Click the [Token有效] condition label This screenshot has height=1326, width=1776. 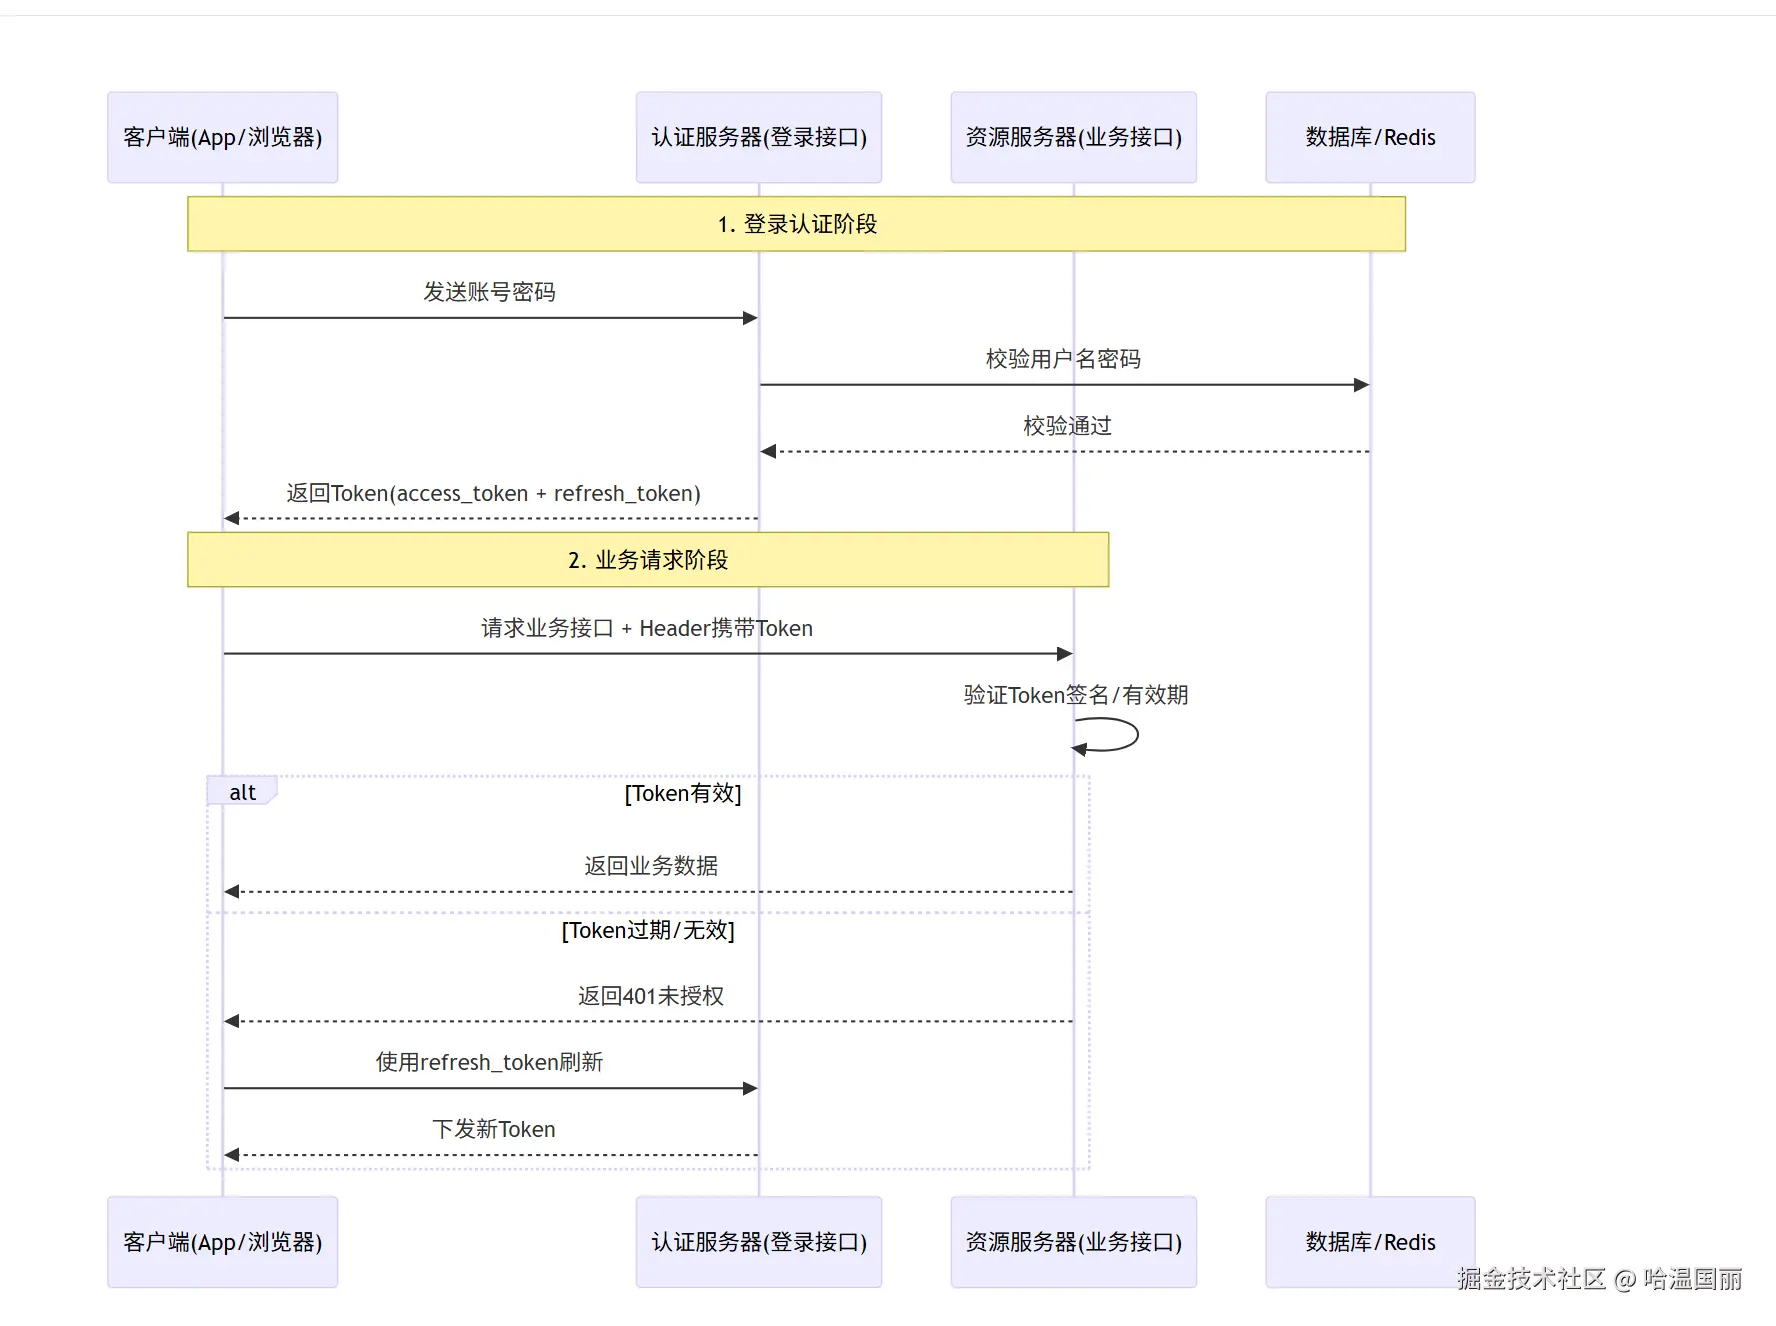(683, 794)
